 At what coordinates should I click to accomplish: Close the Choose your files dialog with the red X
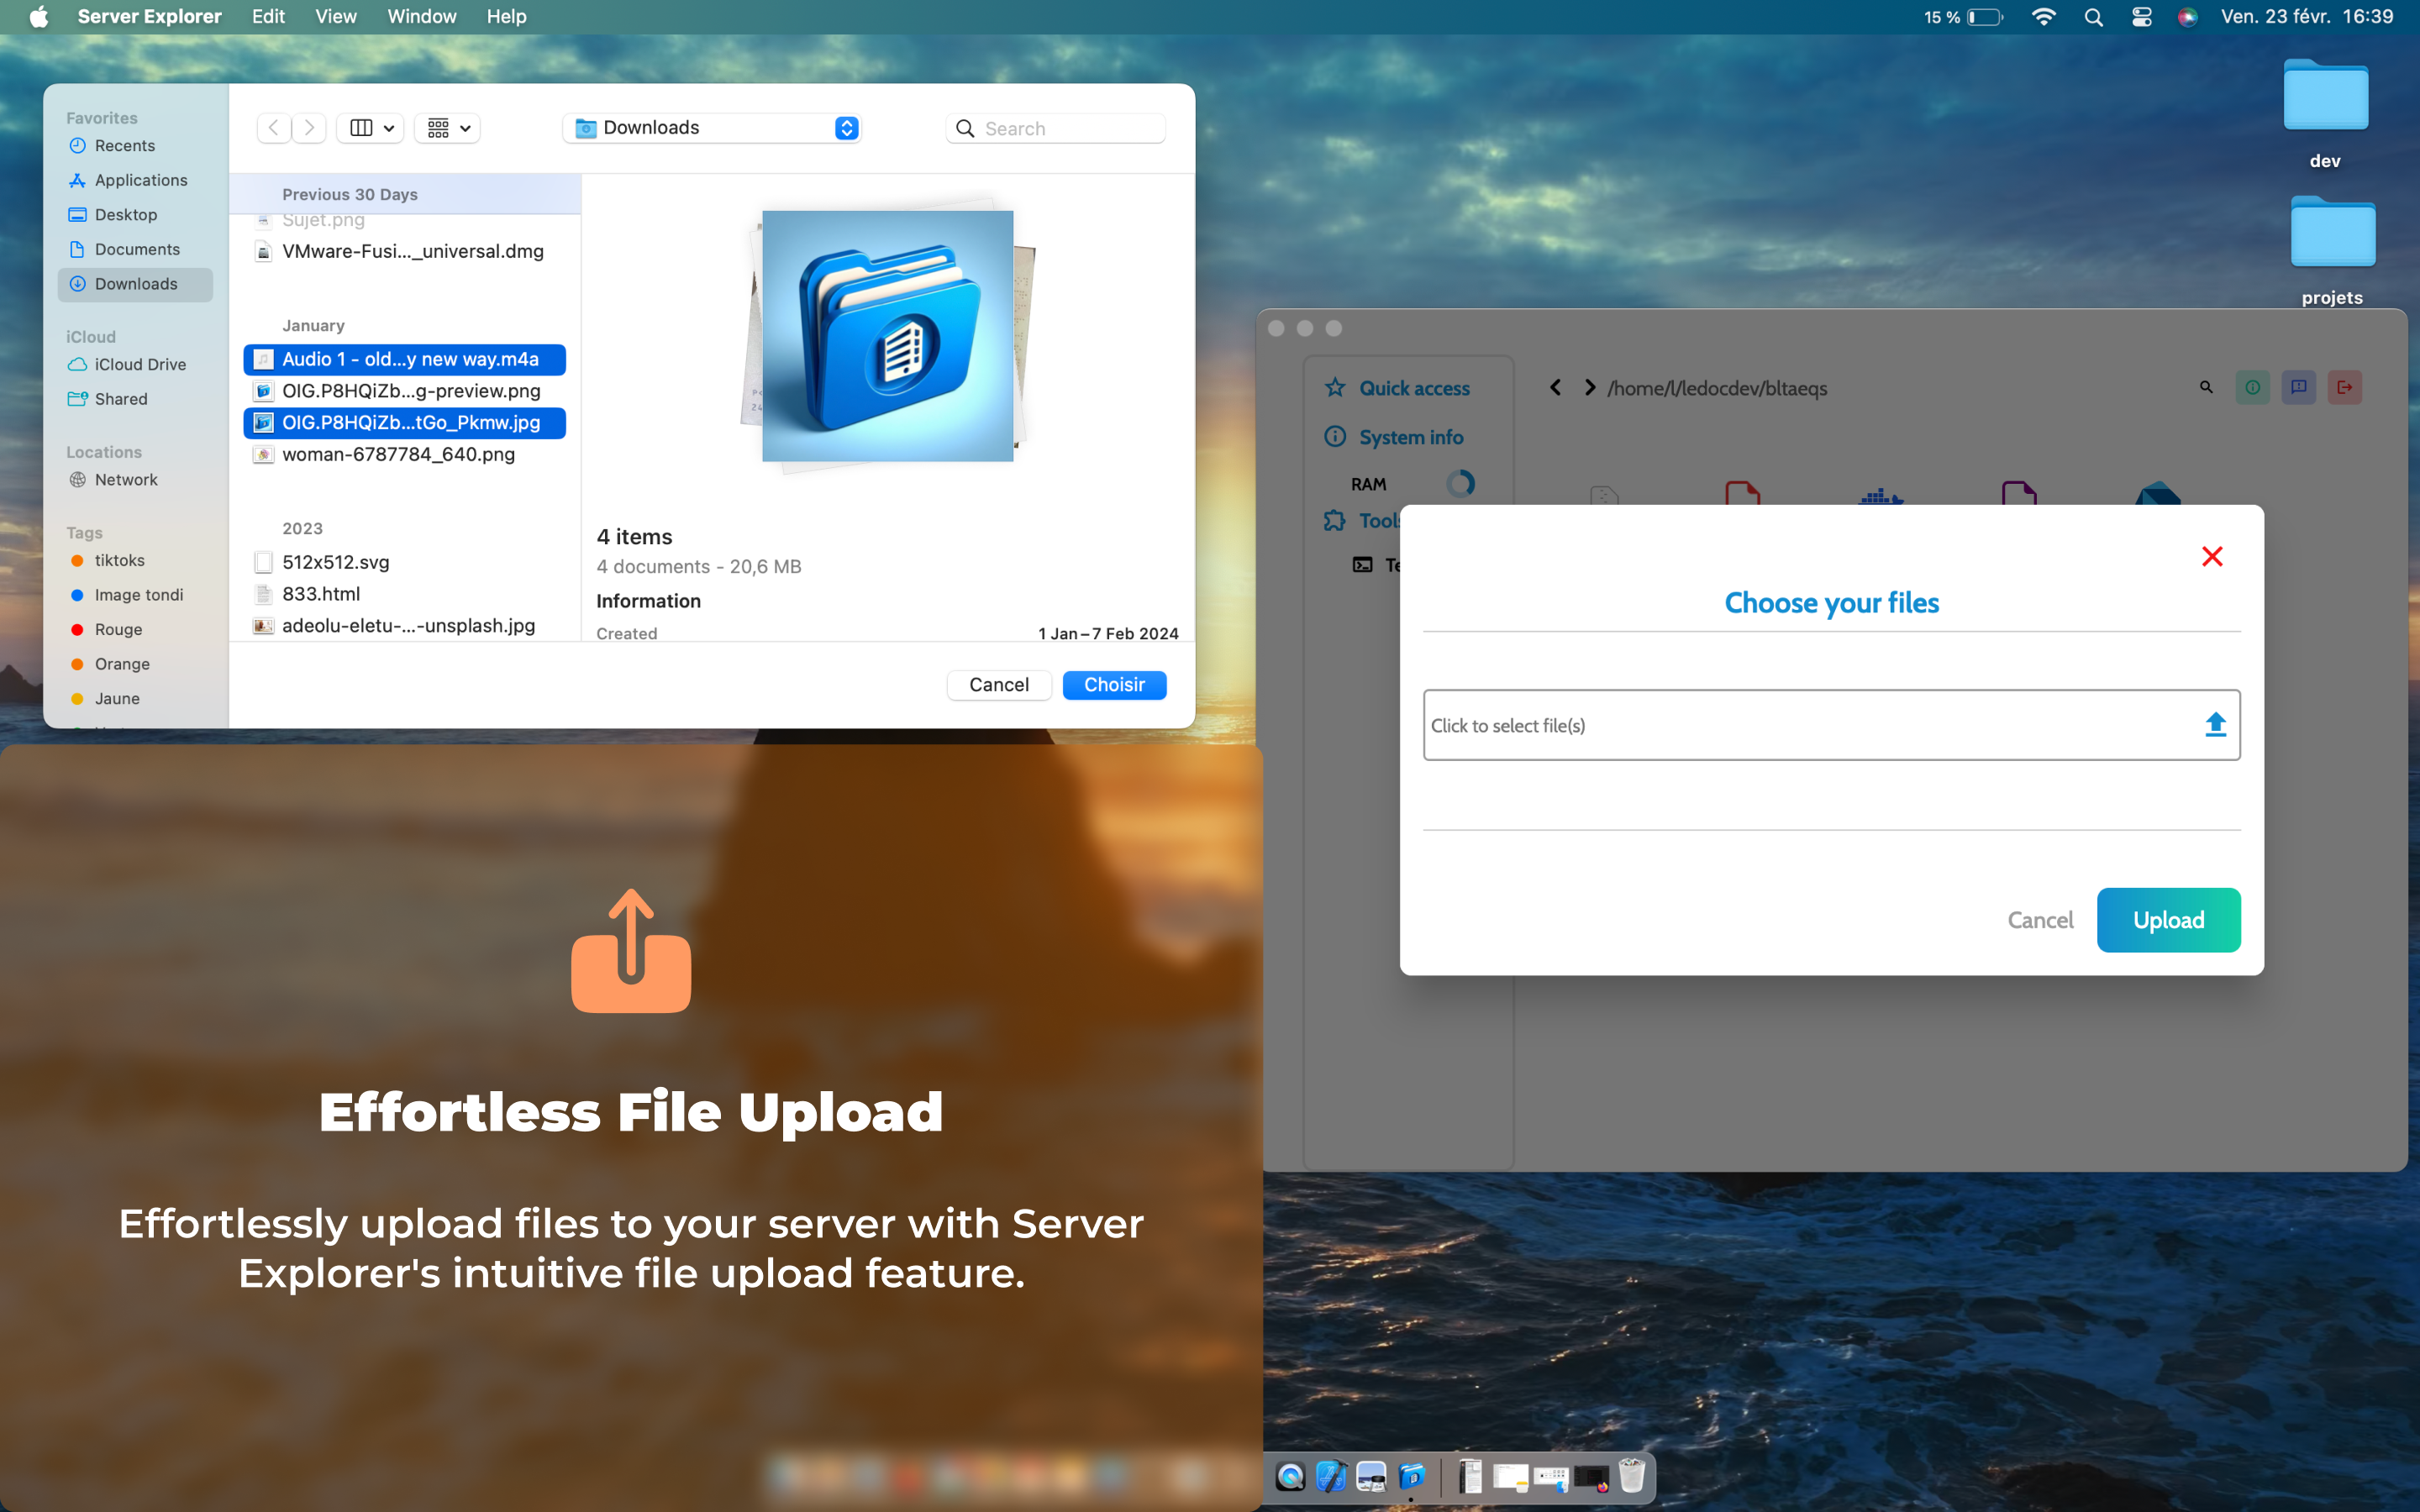point(2212,557)
